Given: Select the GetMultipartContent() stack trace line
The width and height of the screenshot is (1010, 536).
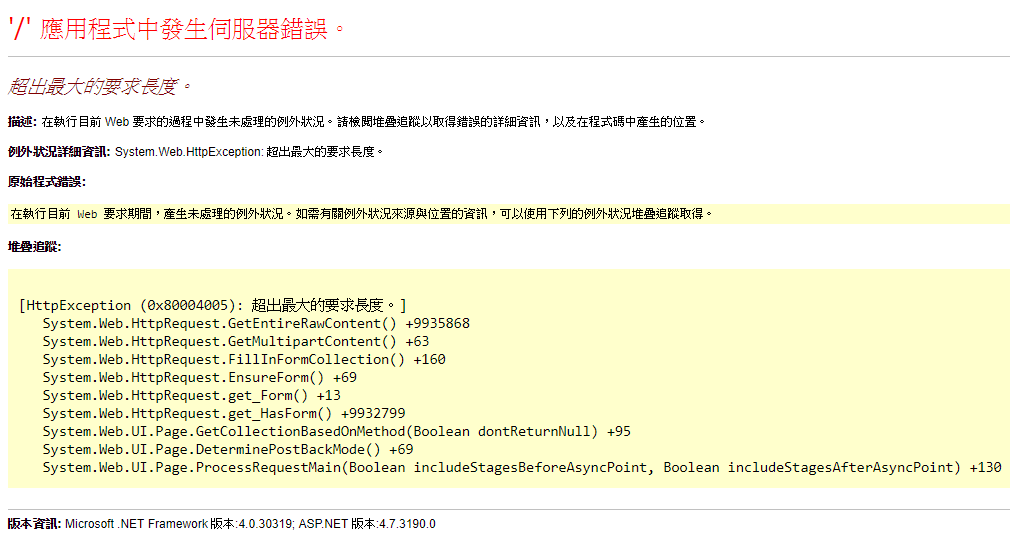Looking at the screenshot, I should coord(235,342).
